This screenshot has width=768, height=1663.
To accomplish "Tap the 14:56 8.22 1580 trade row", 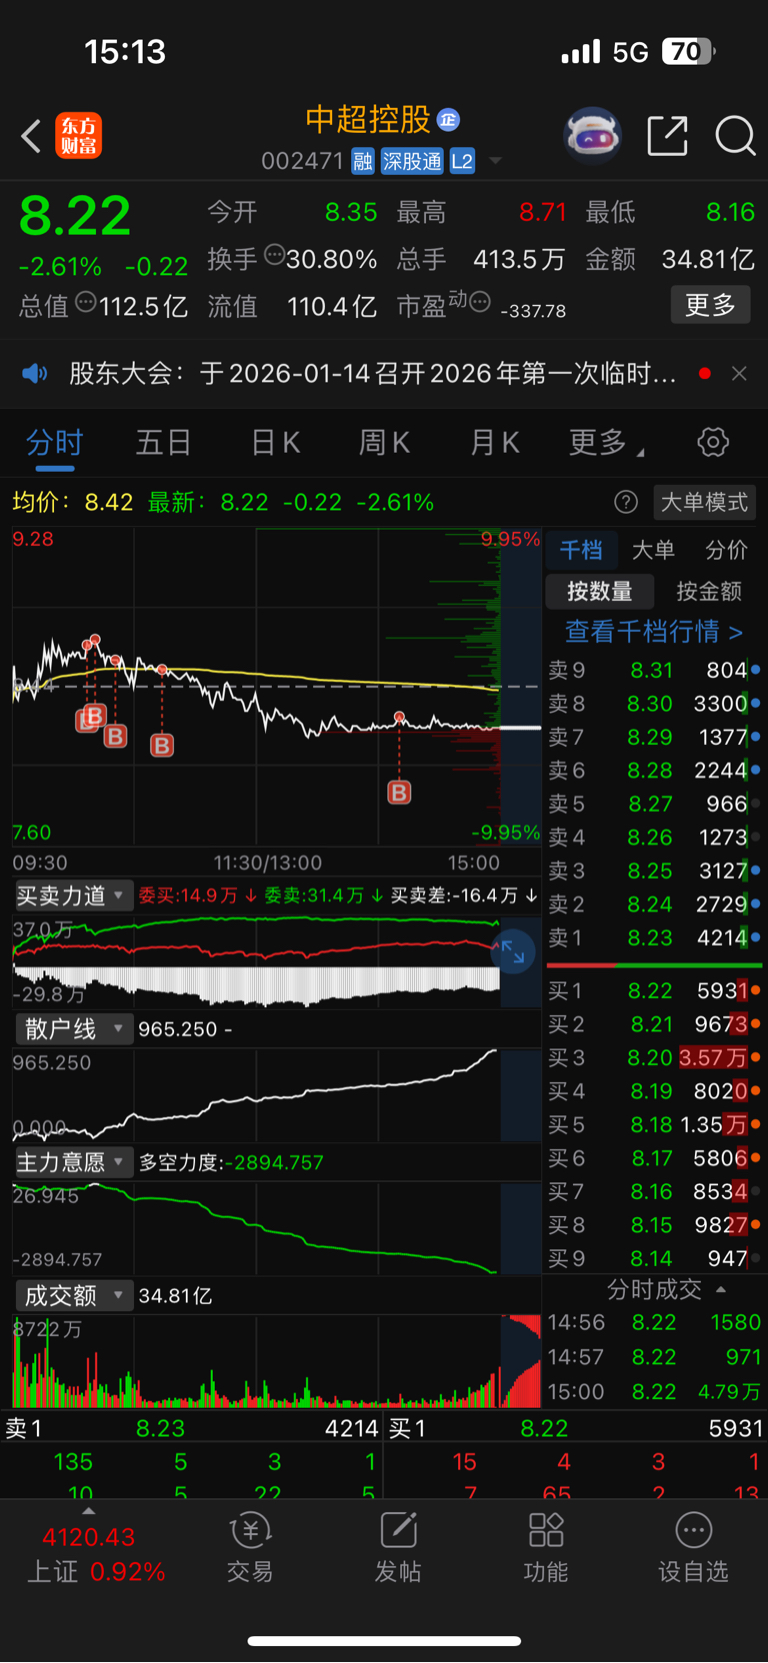I will pyautogui.click(x=654, y=1323).
